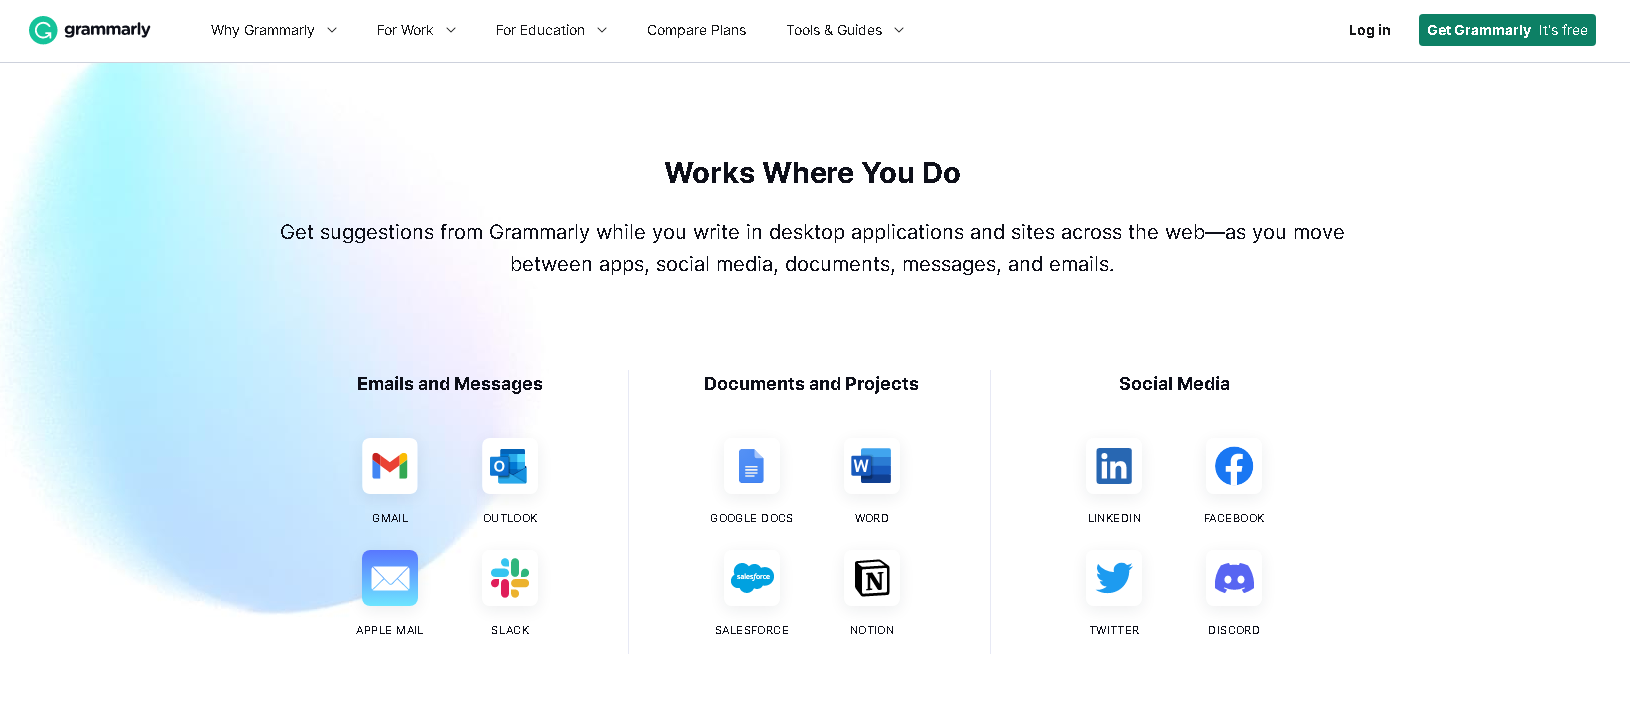This screenshot has width=1630, height=704.
Task: Click the DISCORD label
Action: (x=1234, y=630)
